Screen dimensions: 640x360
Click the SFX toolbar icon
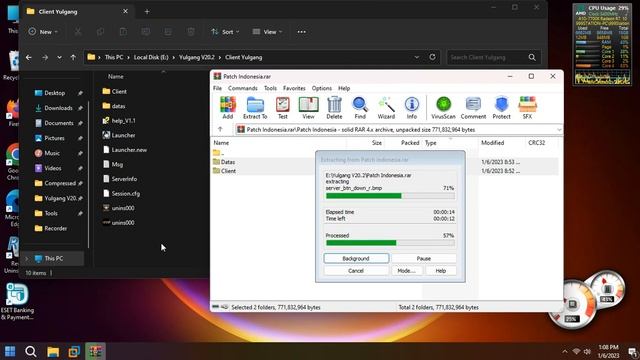point(527,108)
